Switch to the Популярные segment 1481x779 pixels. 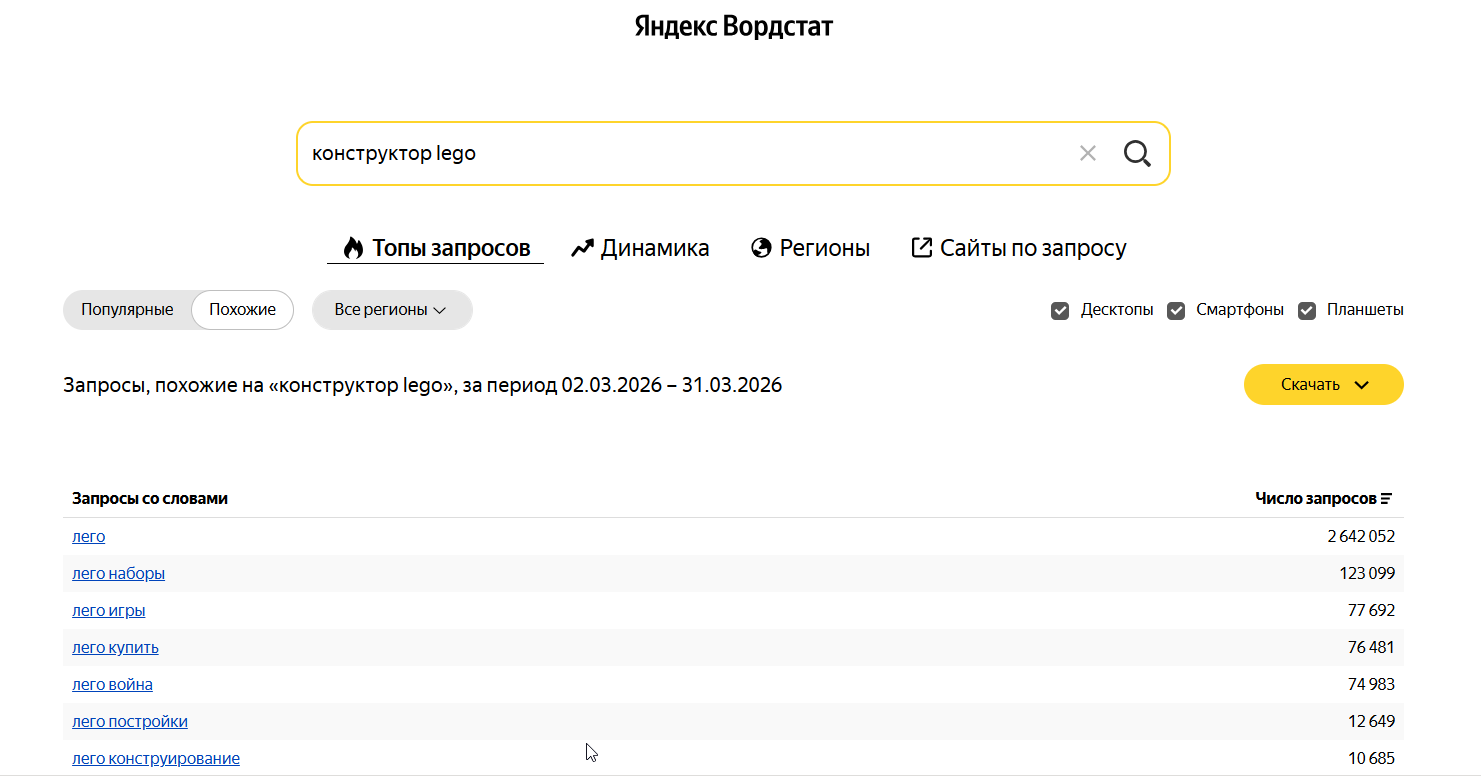[128, 310]
